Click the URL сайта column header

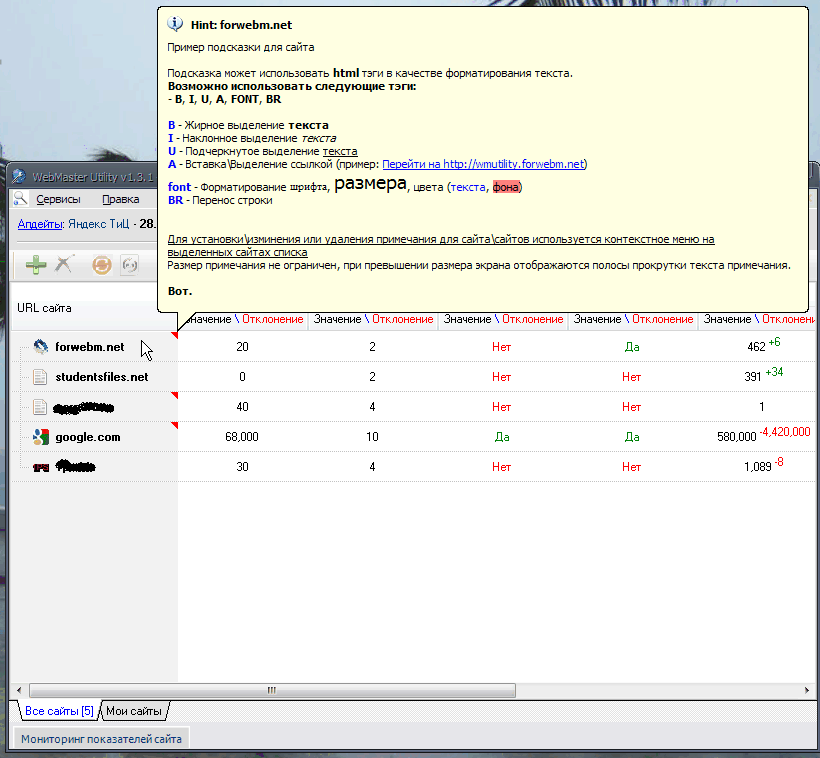point(45,308)
